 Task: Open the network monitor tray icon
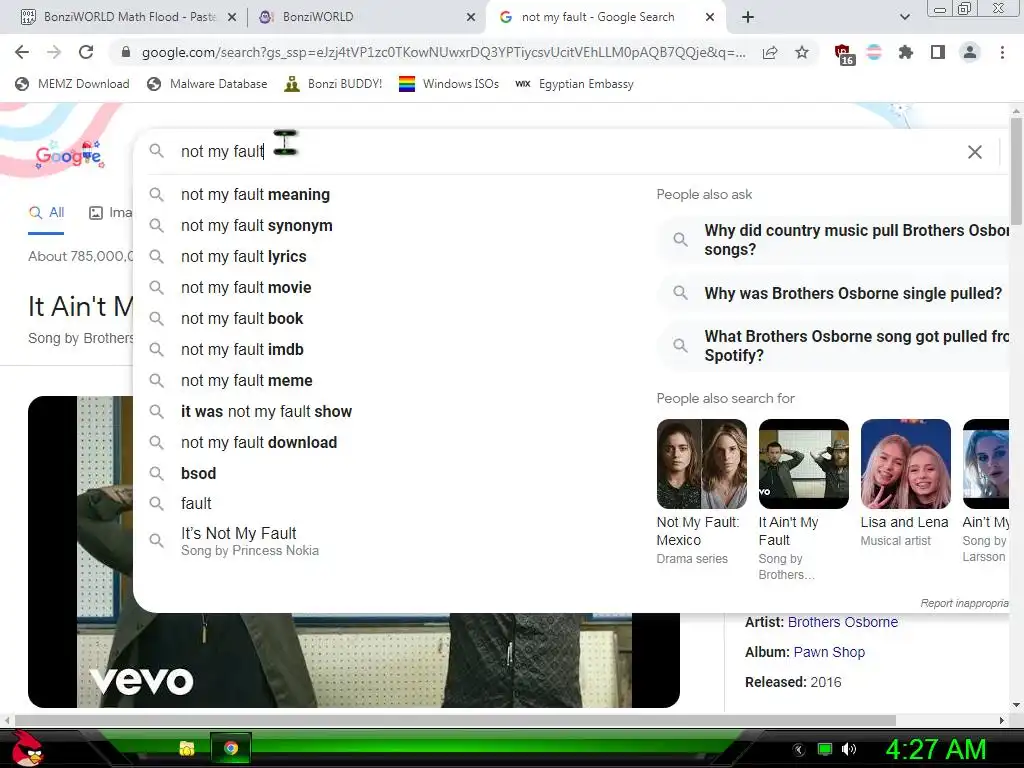[825, 749]
